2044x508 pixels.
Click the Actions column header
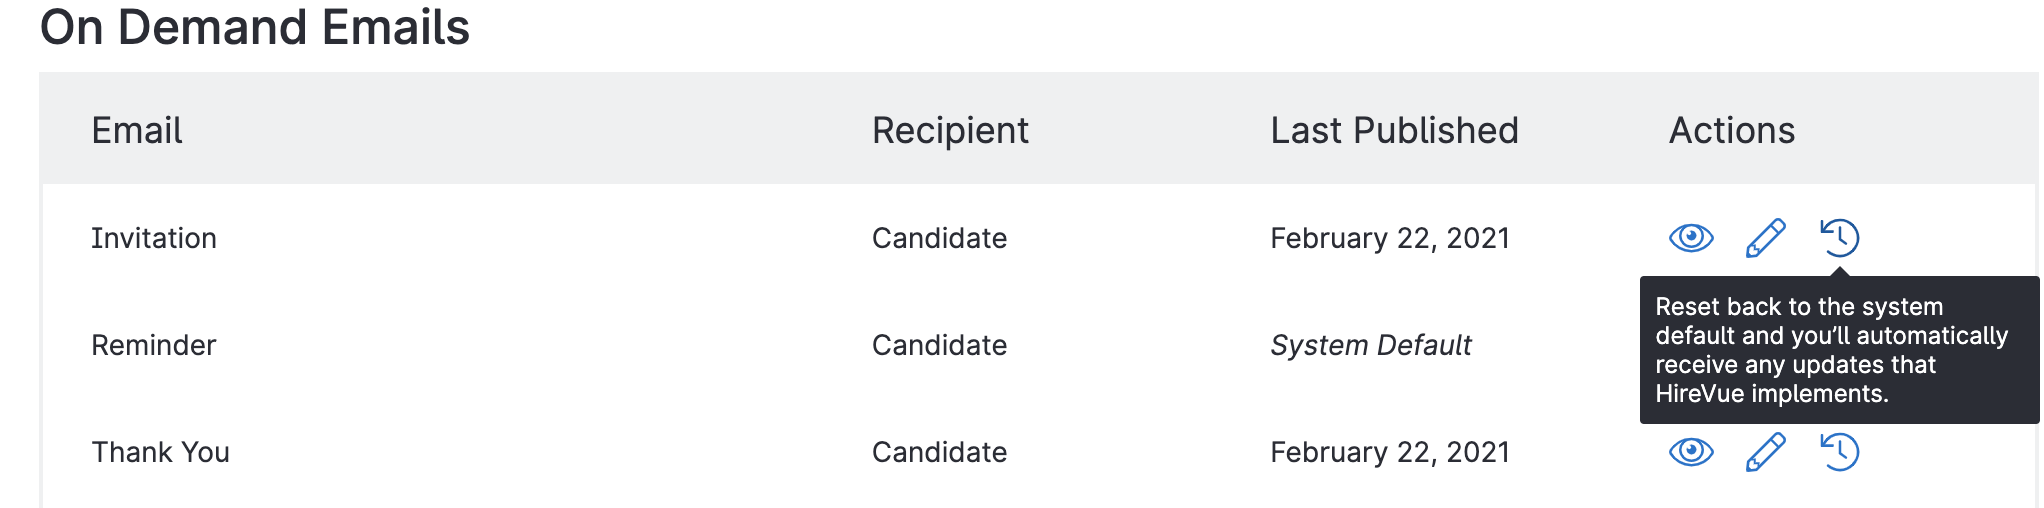(1732, 131)
